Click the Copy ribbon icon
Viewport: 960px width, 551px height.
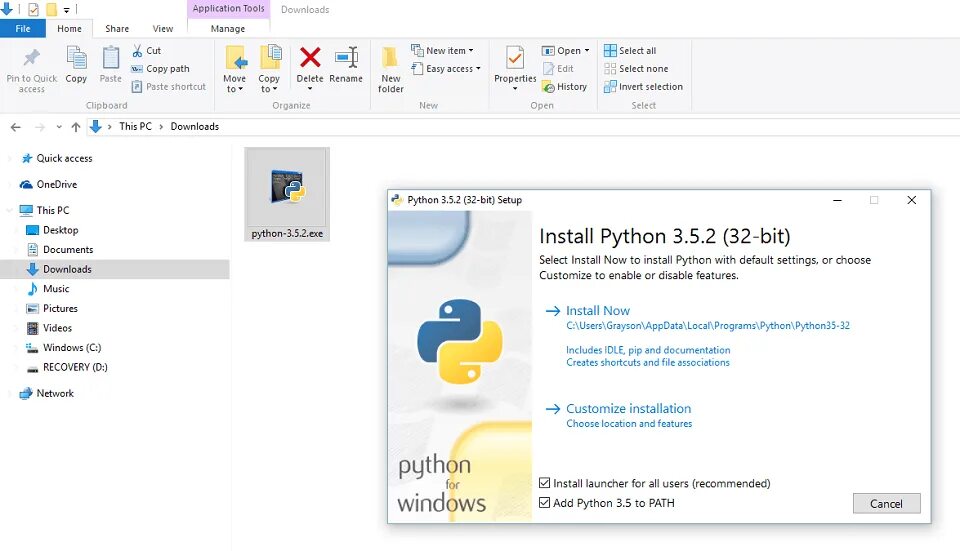click(77, 58)
